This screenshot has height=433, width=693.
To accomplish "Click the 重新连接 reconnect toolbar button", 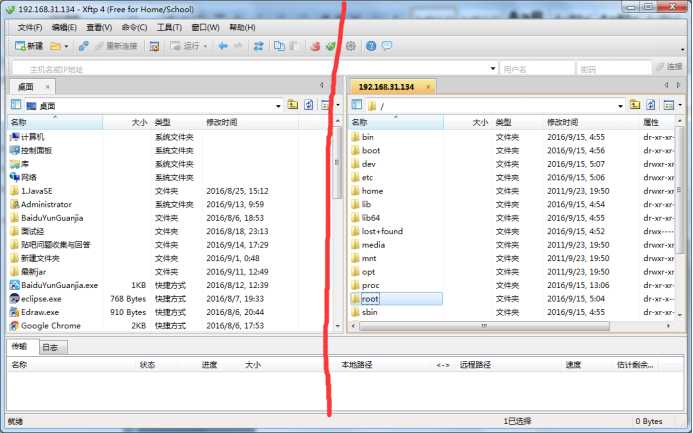I will click(116, 46).
